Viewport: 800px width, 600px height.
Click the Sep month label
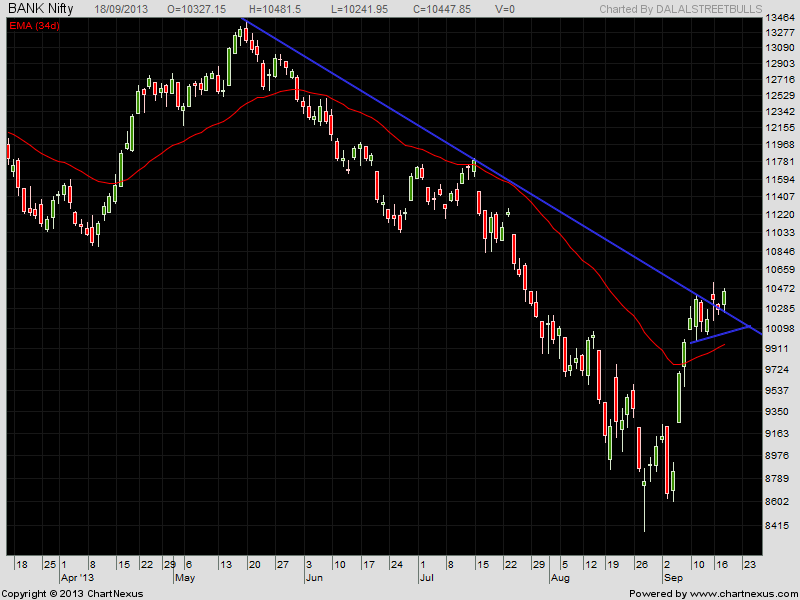(x=673, y=578)
